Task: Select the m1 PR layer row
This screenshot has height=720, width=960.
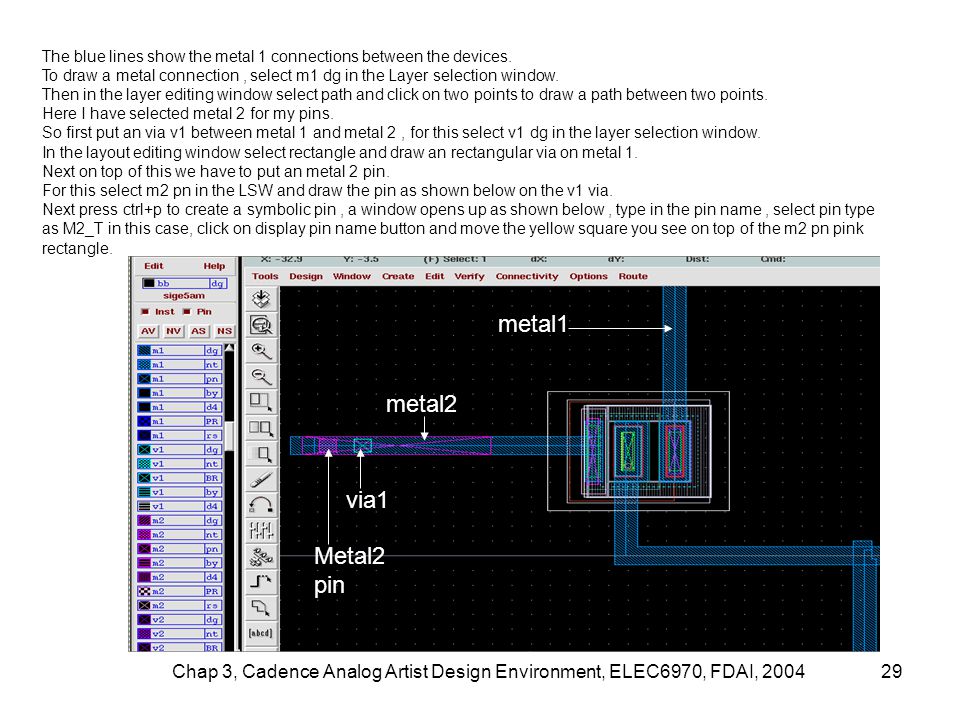Action: click(179, 421)
